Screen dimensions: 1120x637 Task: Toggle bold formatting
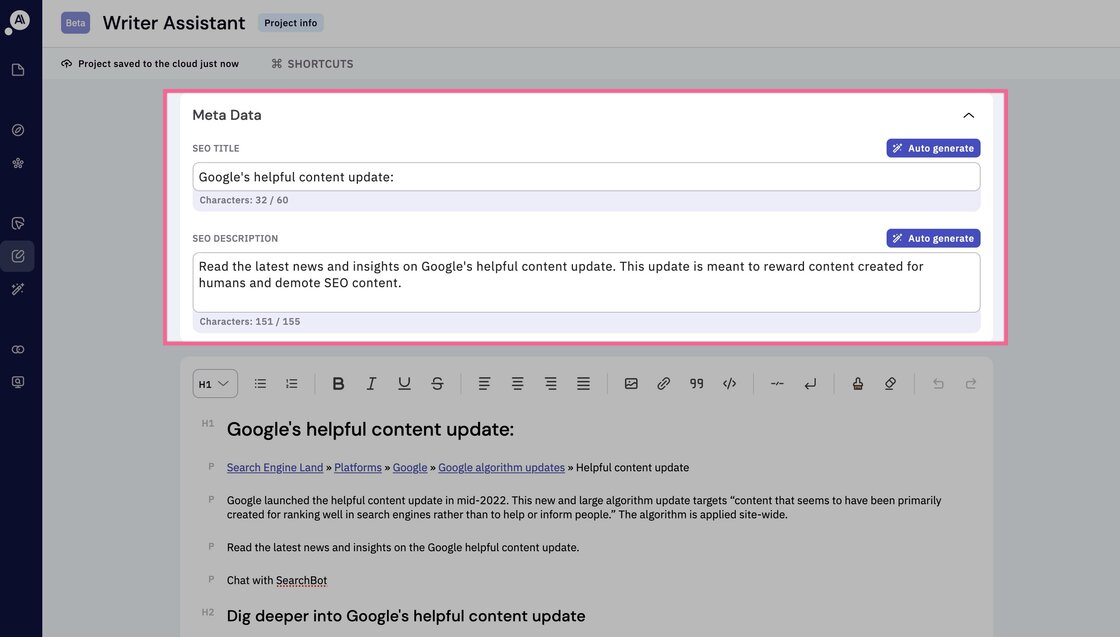(x=339, y=383)
